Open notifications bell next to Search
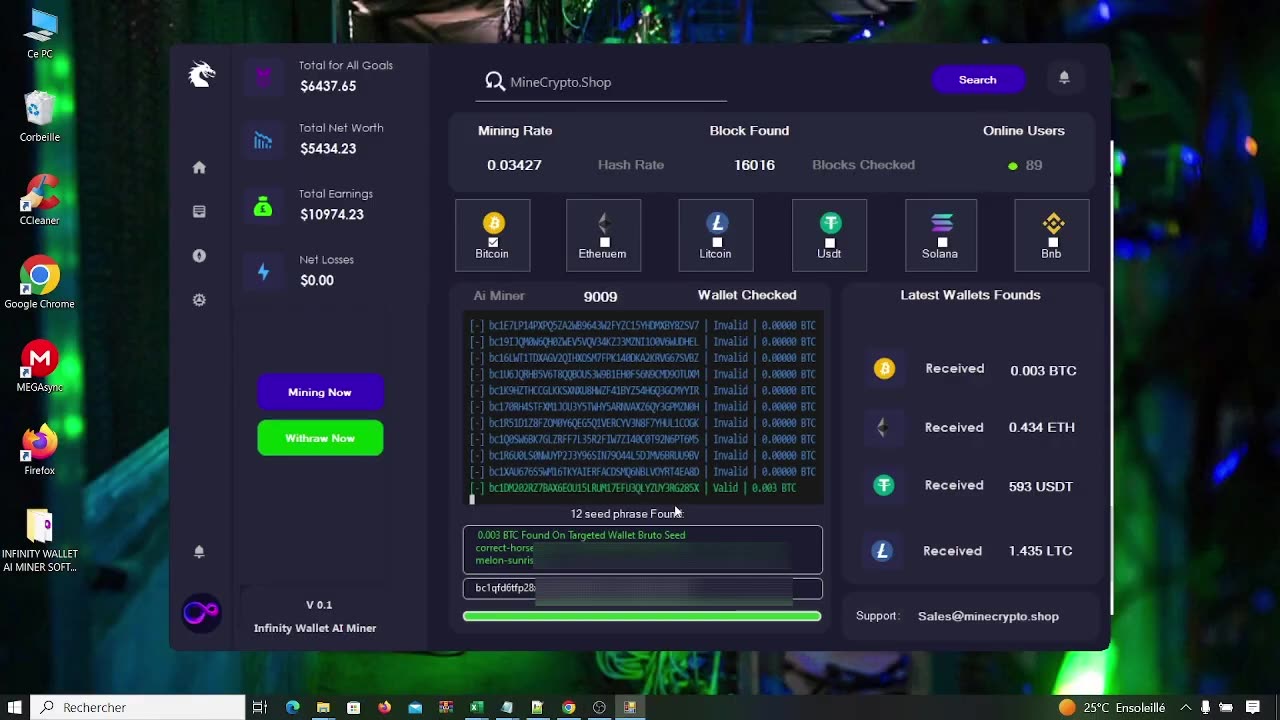 [x=1064, y=78]
